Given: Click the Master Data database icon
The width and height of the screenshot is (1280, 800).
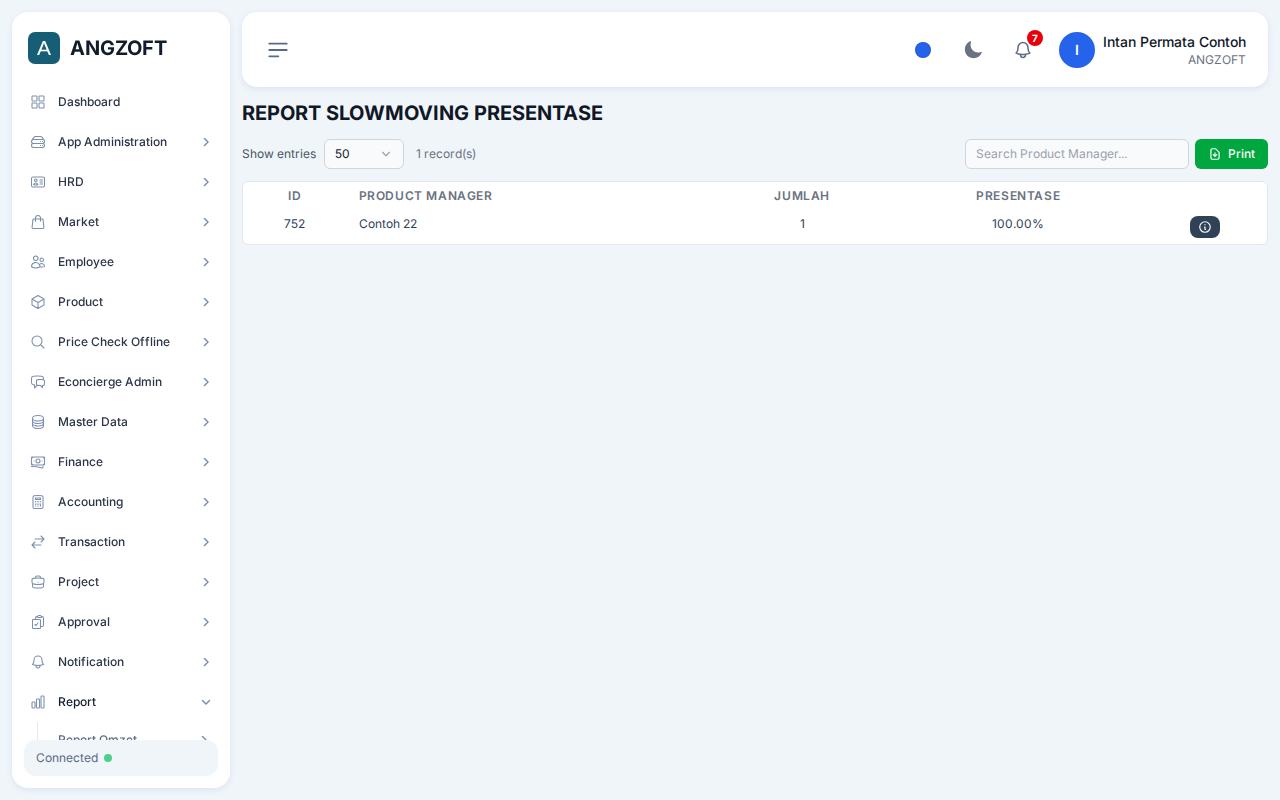Looking at the screenshot, I should pyautogui.click(x=38, y=422).
